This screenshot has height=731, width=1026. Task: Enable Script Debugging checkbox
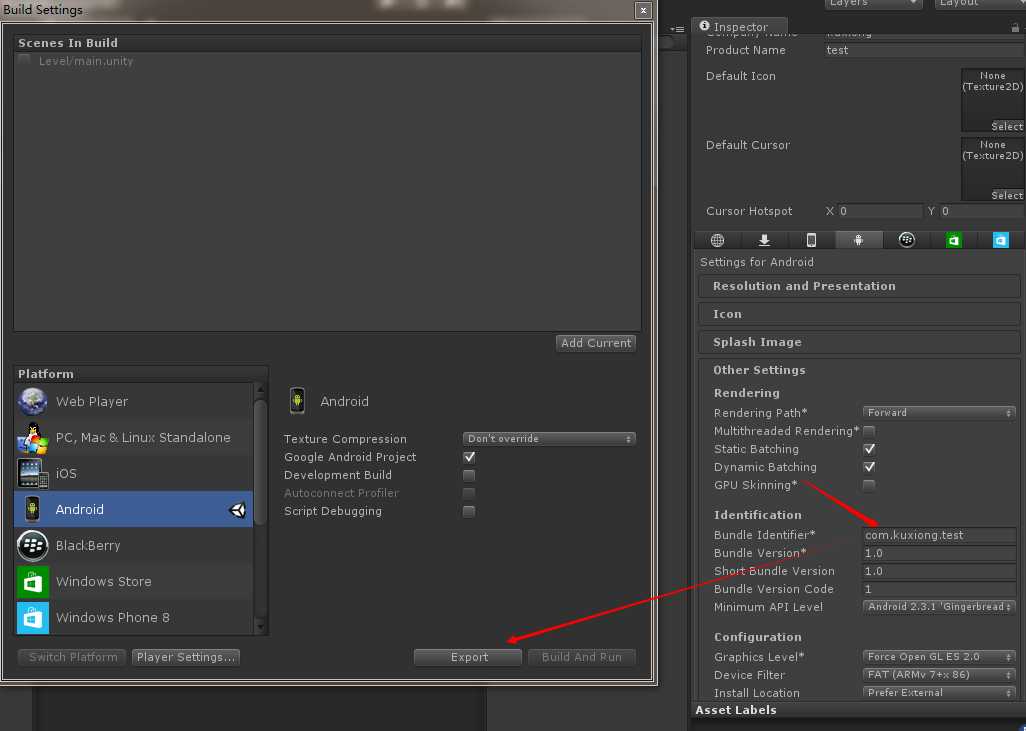pyautogui.click(x=469, y=511)
